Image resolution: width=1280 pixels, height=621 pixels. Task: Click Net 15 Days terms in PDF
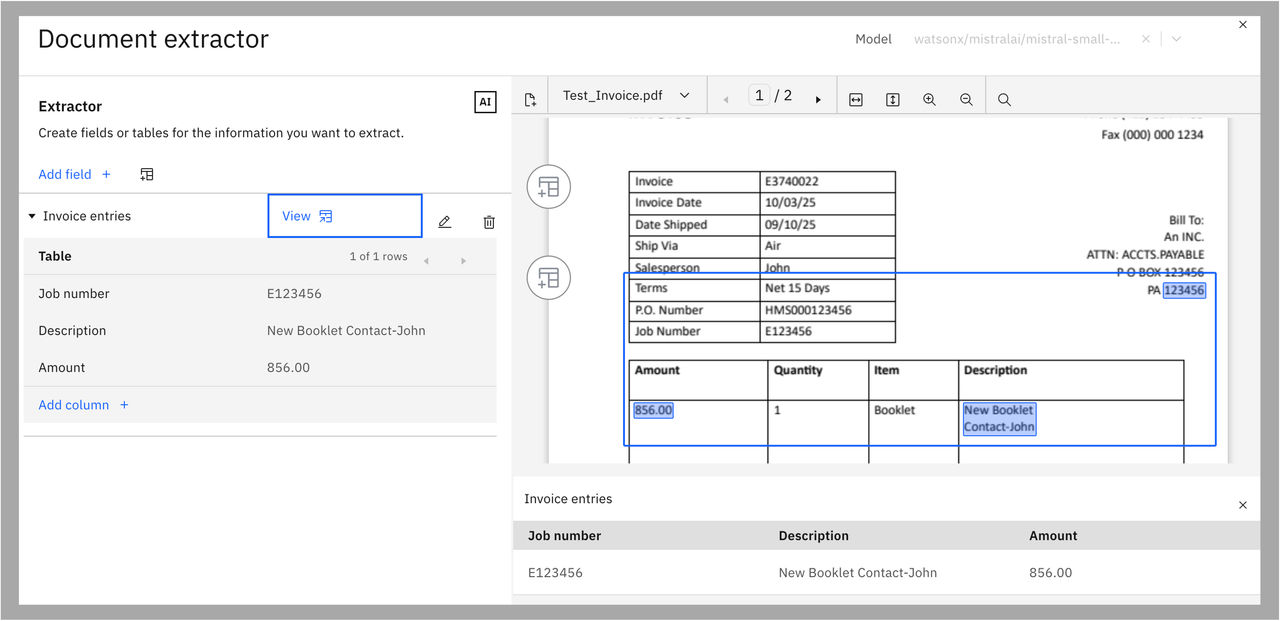tap(797, 288)
